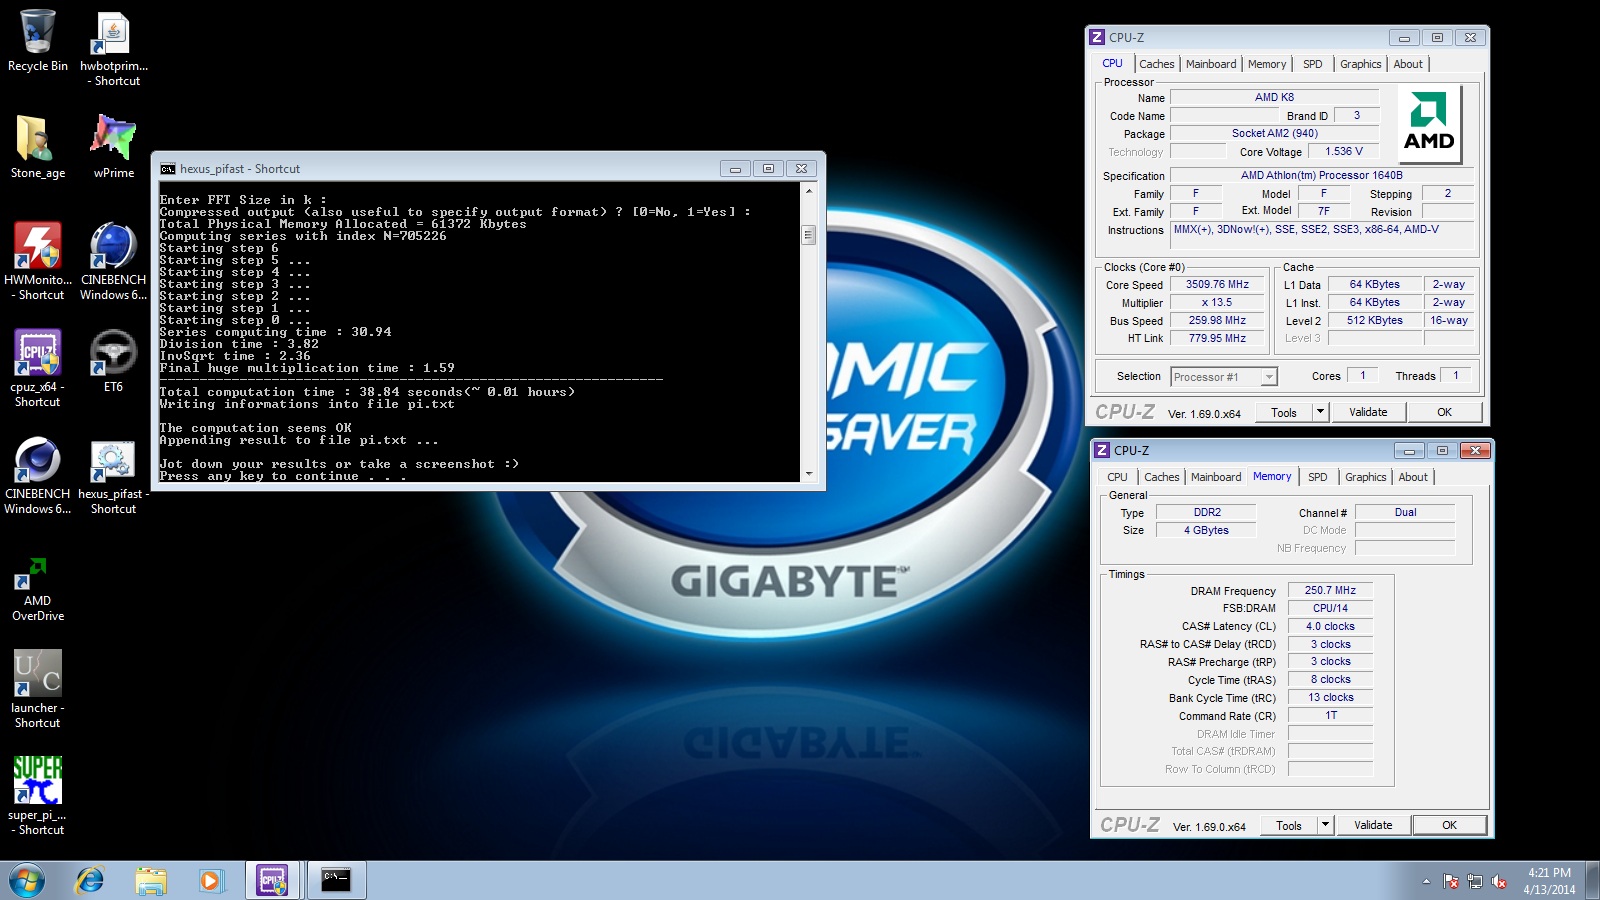Click Tools button in bottom CPU-Z
Viewport: 1600px width, 900px height.
click(x=1289, y=825)
